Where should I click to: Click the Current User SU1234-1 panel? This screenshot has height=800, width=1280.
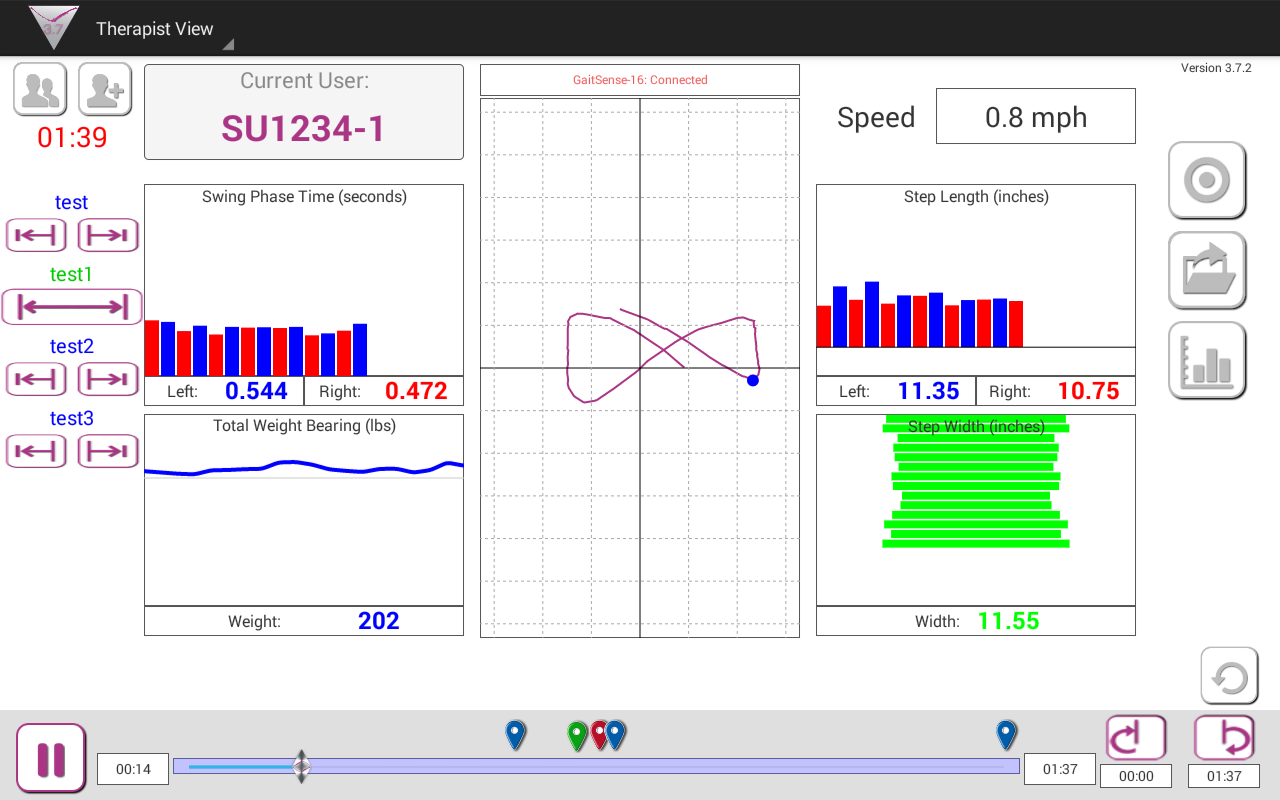pos(304,112)
